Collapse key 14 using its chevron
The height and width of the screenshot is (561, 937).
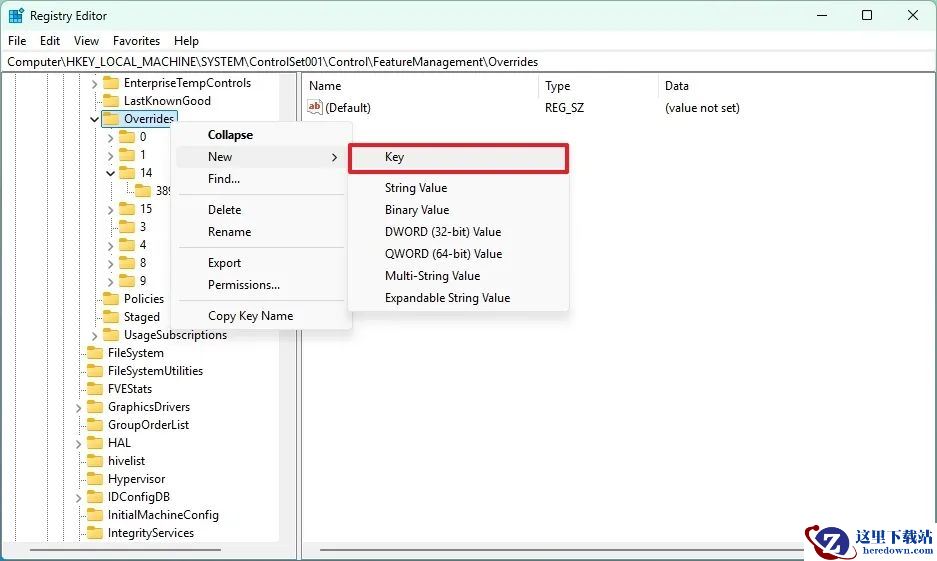pyautogui.click(x=111, y=173)
